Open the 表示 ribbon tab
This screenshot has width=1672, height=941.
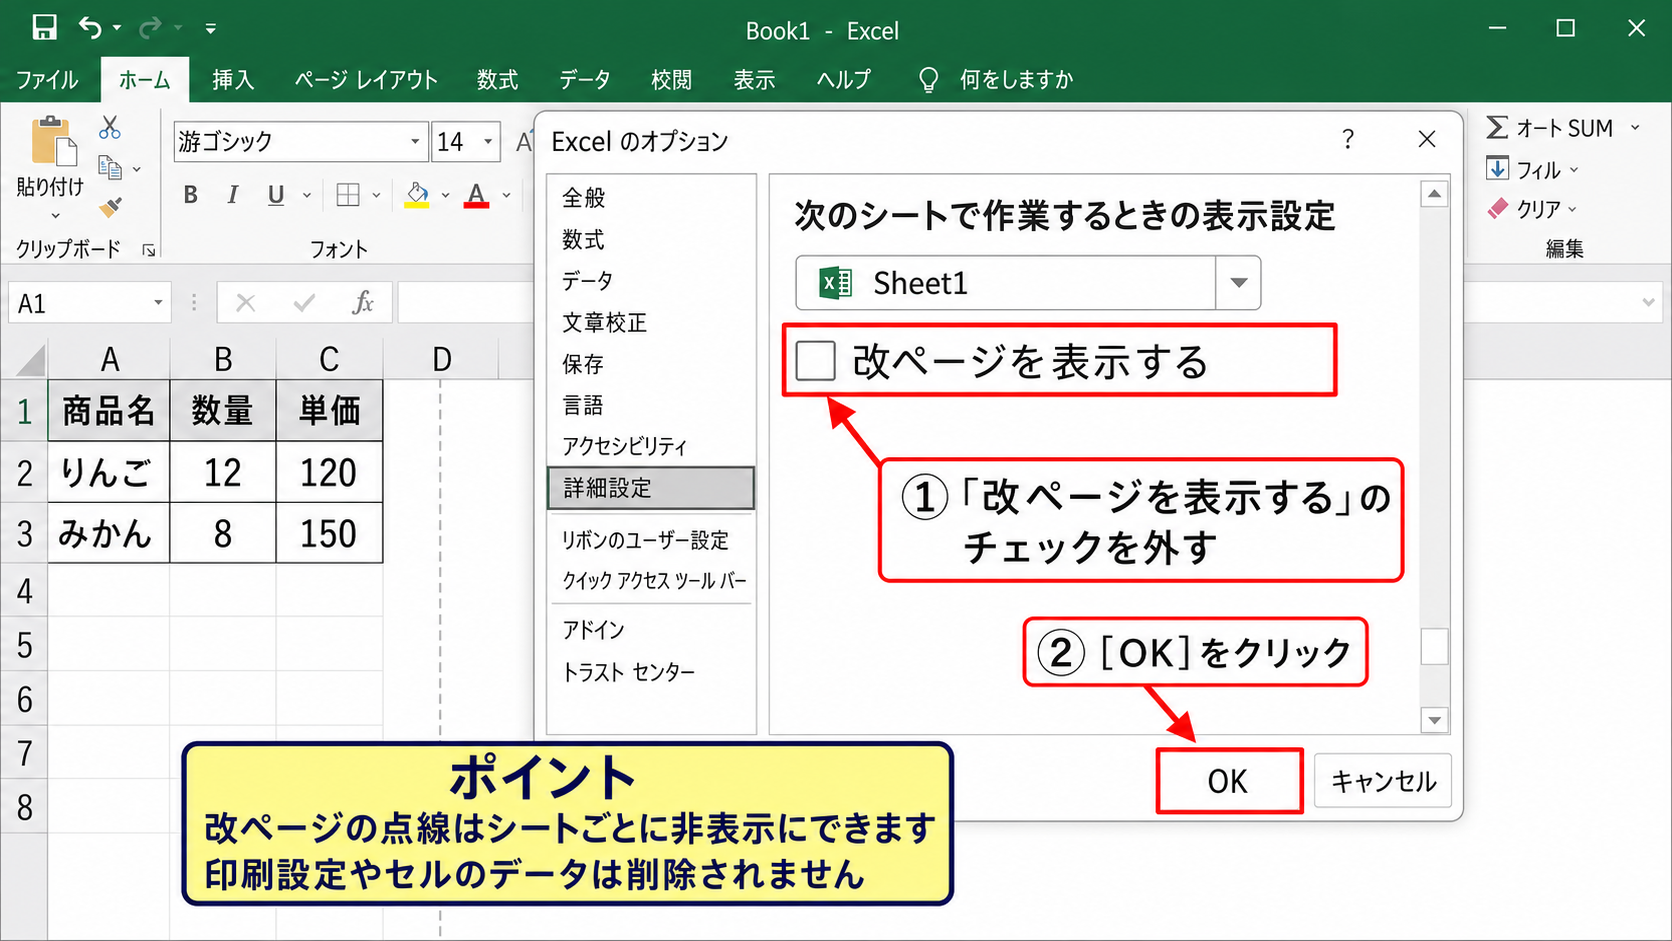755,80
